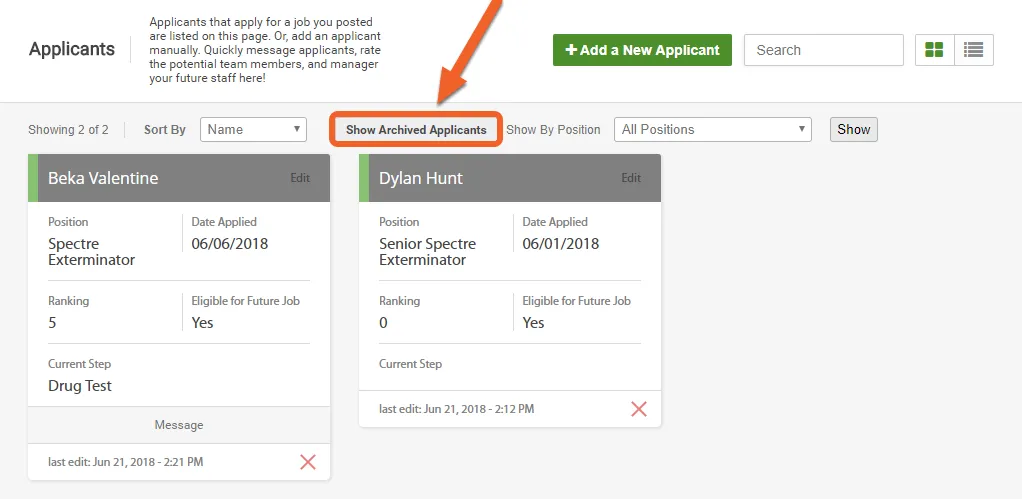
Task: Click date applied 06/06/2018
Action: pyautogui.click(x=229, y=244)
